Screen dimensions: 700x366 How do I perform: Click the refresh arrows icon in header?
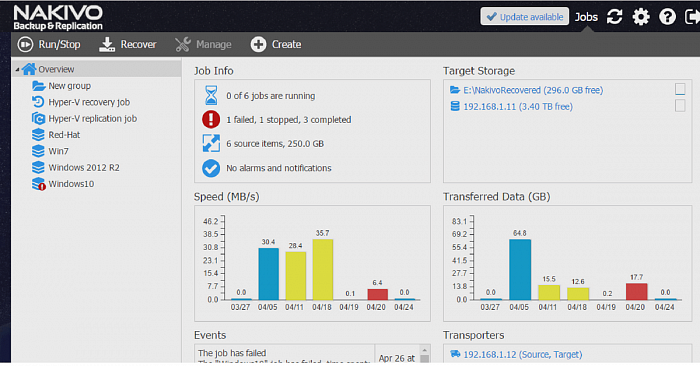615,17
